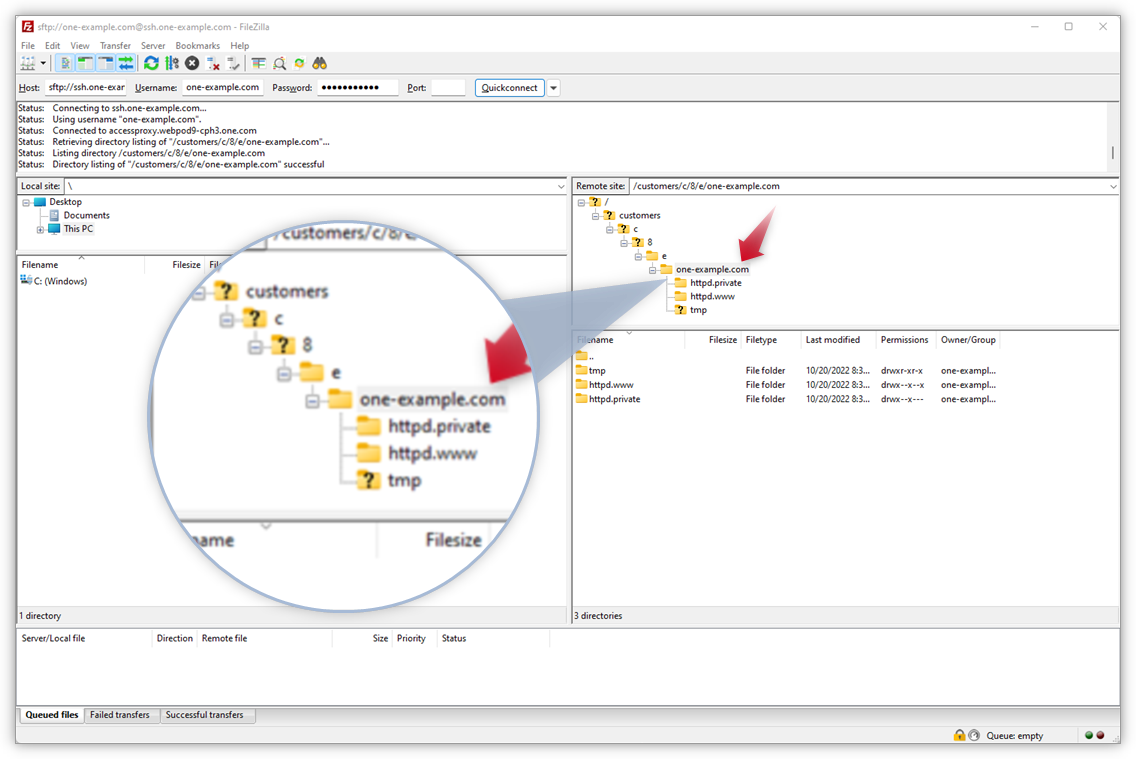Screen dimensions: 1136x759
Task: Toggle local directory tree display
Action: point(85,63)
